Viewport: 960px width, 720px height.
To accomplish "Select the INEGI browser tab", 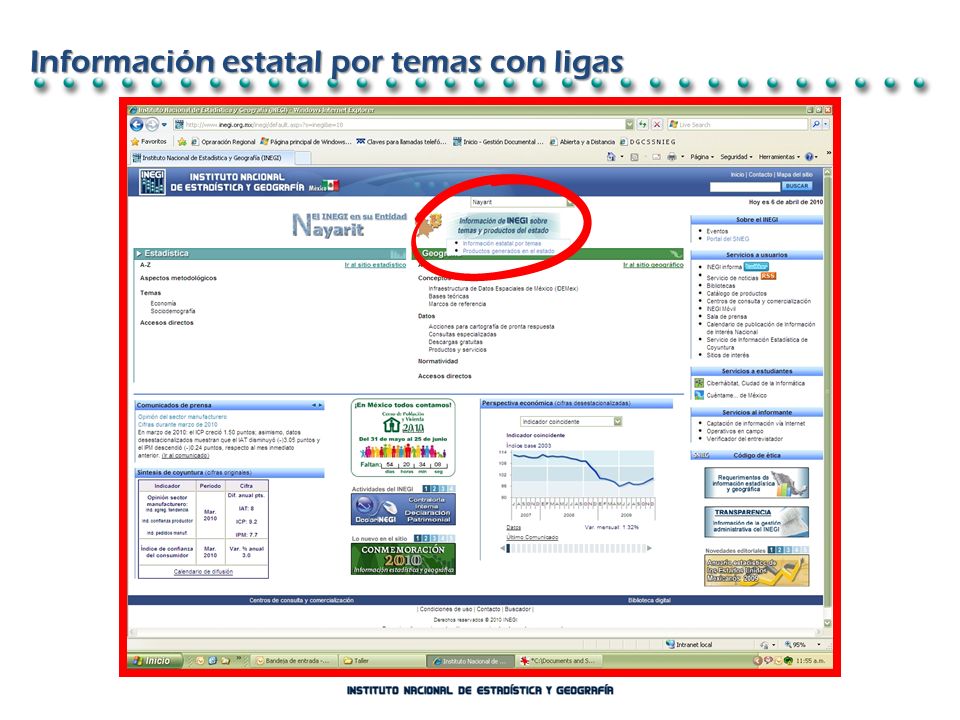I will pyautogui.click(x=212, y=158).
